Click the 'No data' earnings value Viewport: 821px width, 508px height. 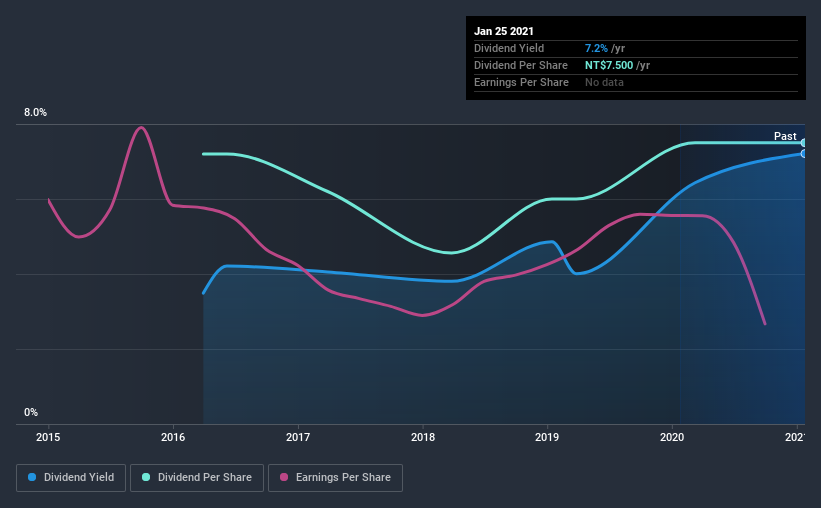[x=604, y=82]
